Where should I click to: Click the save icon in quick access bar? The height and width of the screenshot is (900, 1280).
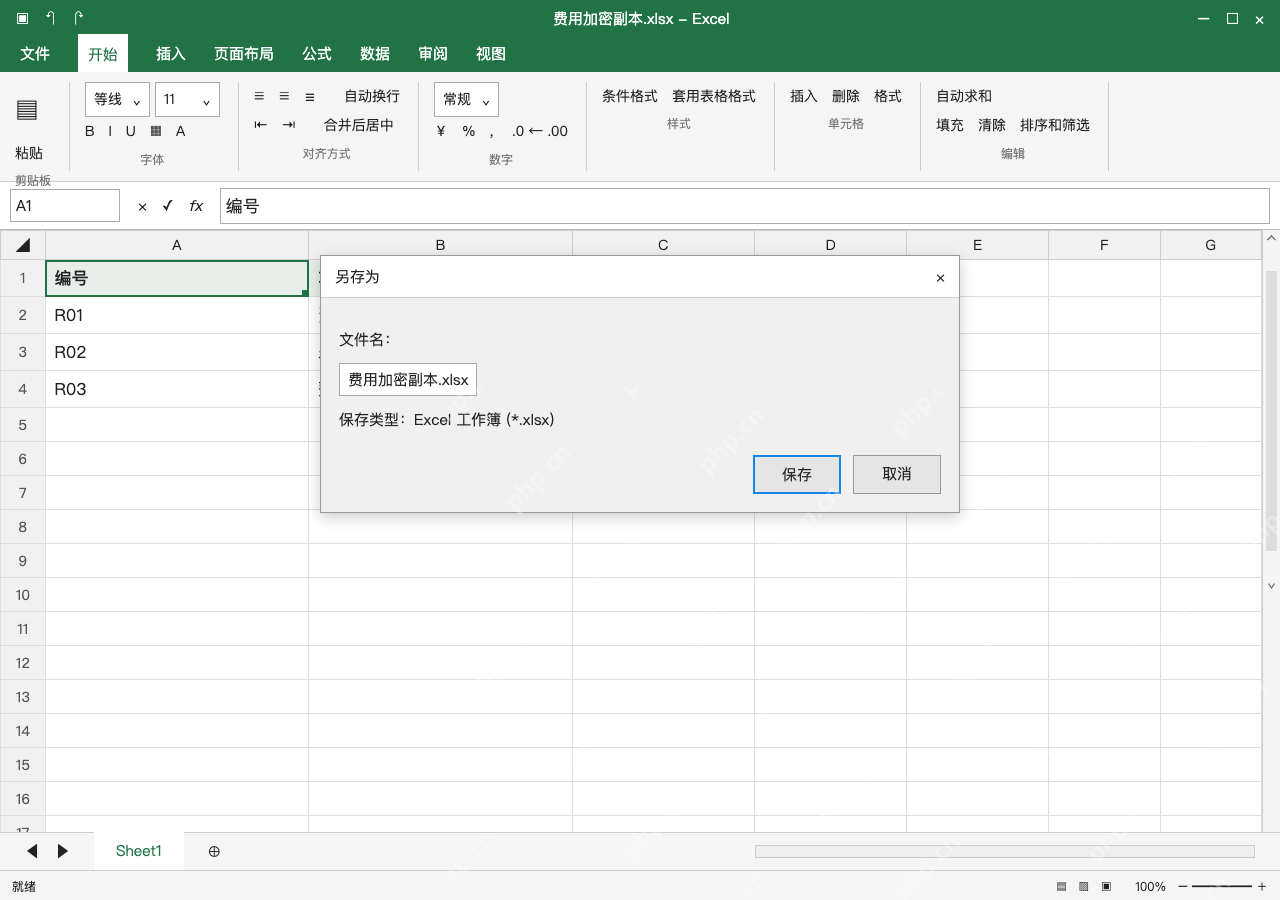[22, 18]
